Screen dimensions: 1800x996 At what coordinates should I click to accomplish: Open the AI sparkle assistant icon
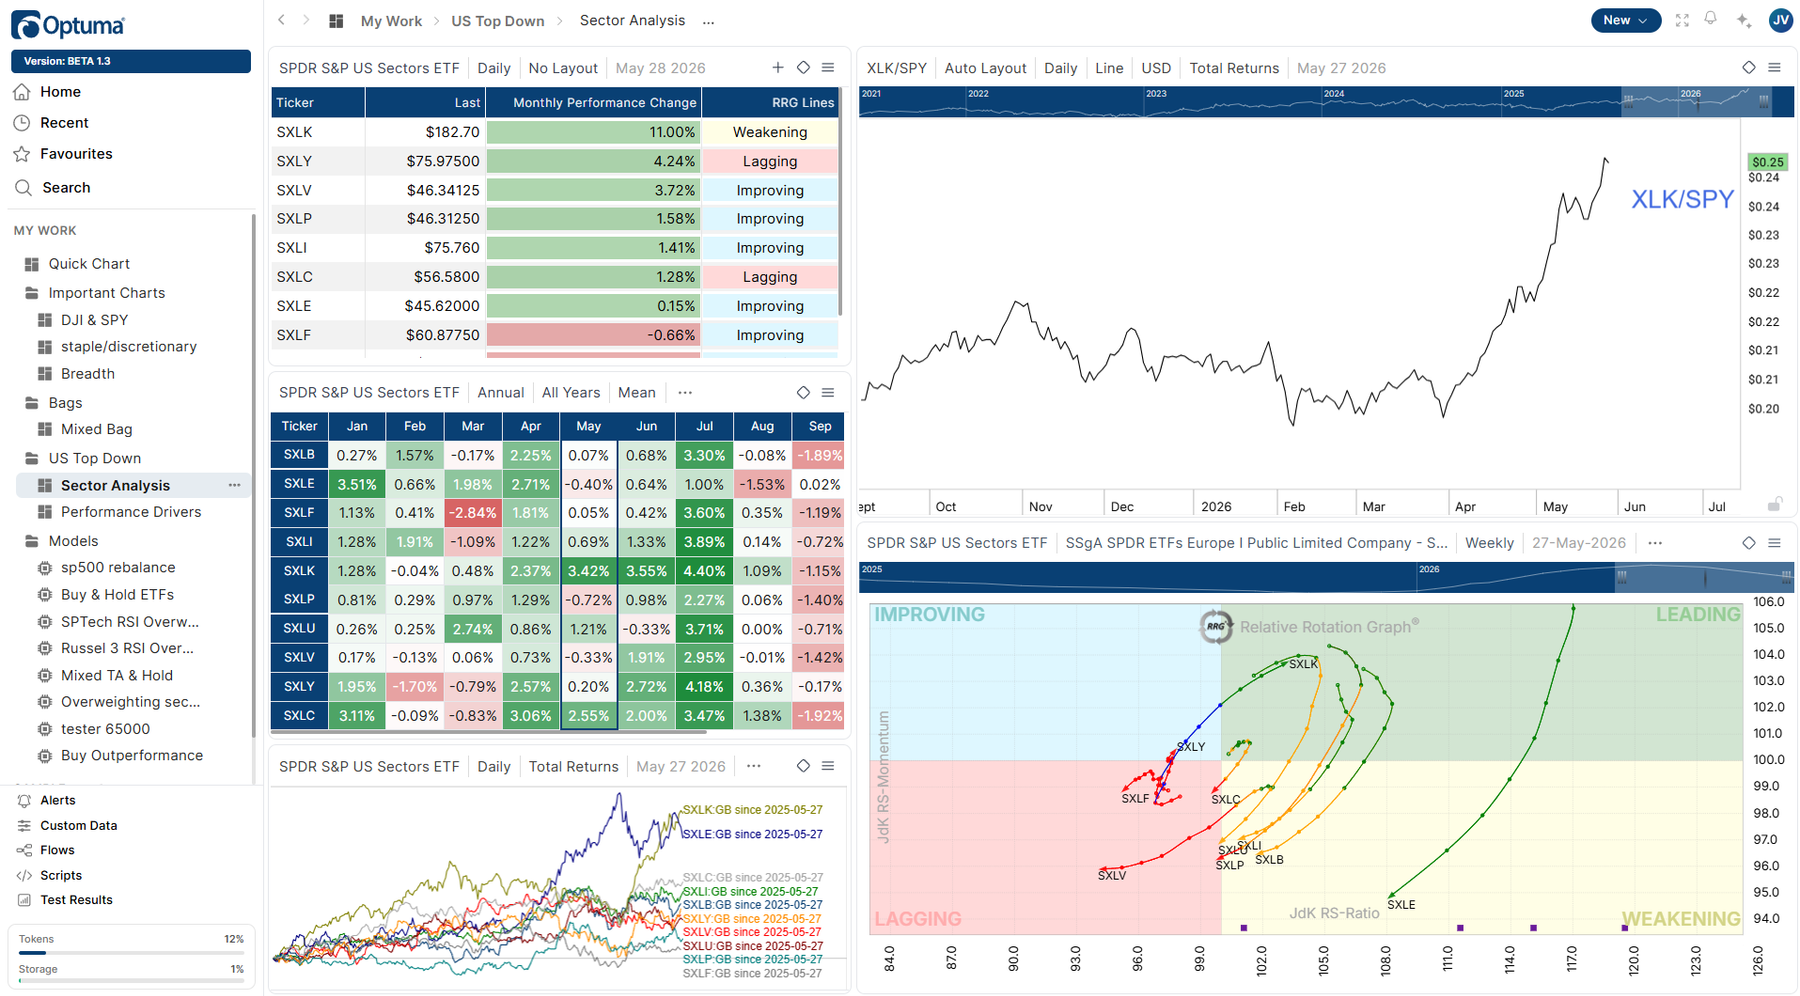click(x=1744, y=20)
